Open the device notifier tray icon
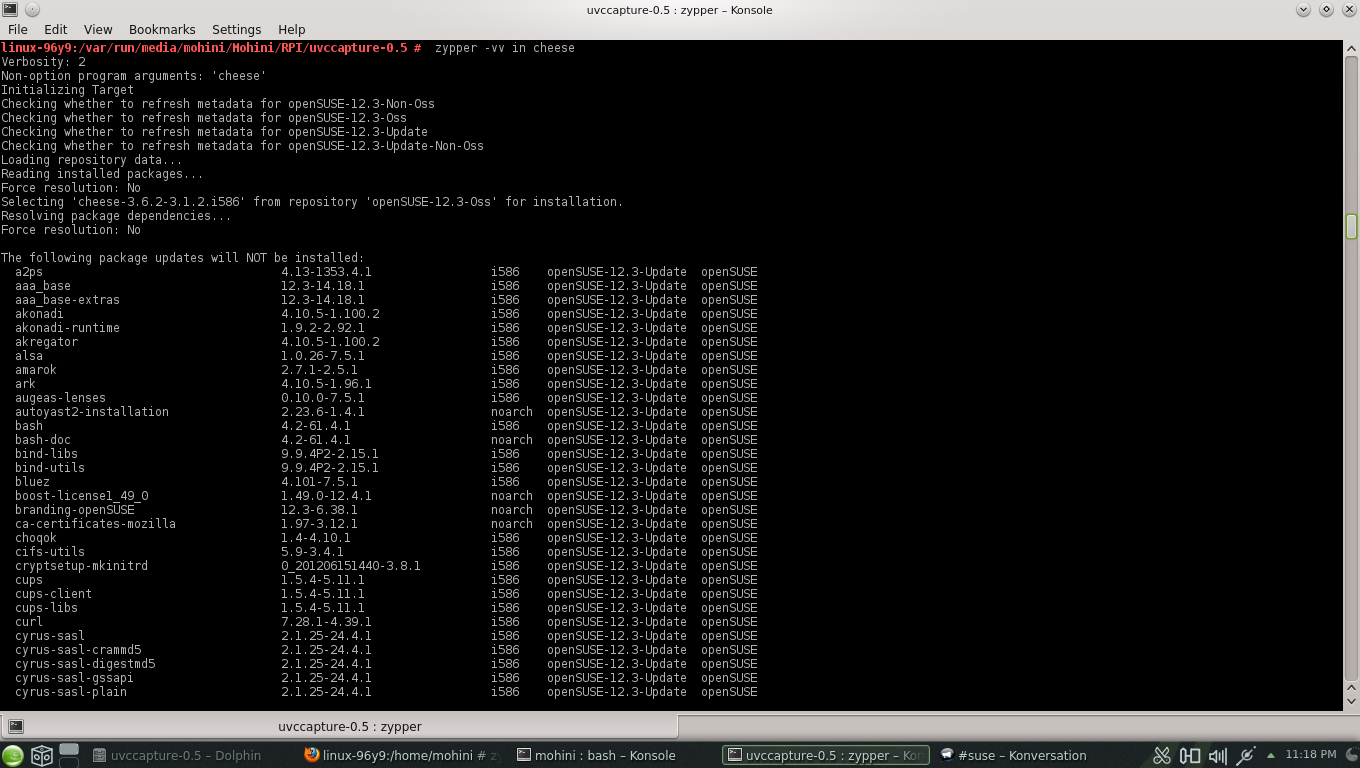 pos(1190,755)
